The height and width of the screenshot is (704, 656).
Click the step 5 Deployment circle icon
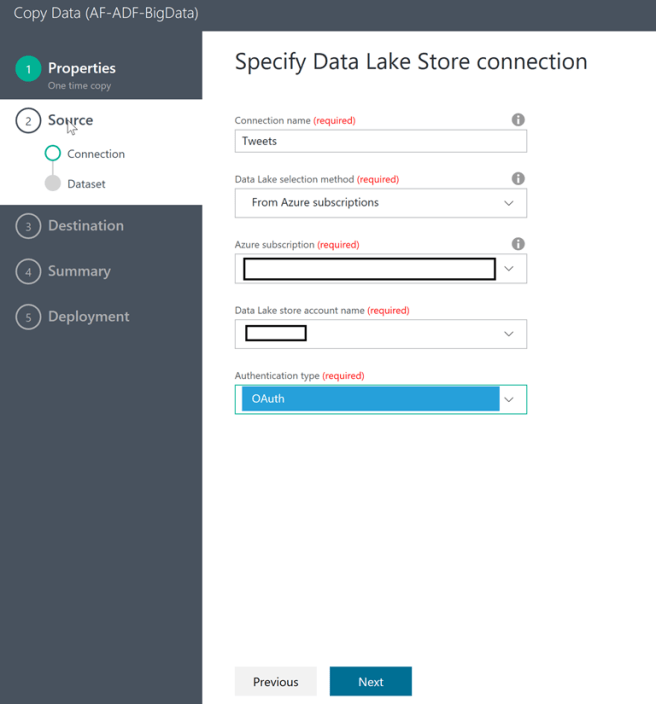28,317
